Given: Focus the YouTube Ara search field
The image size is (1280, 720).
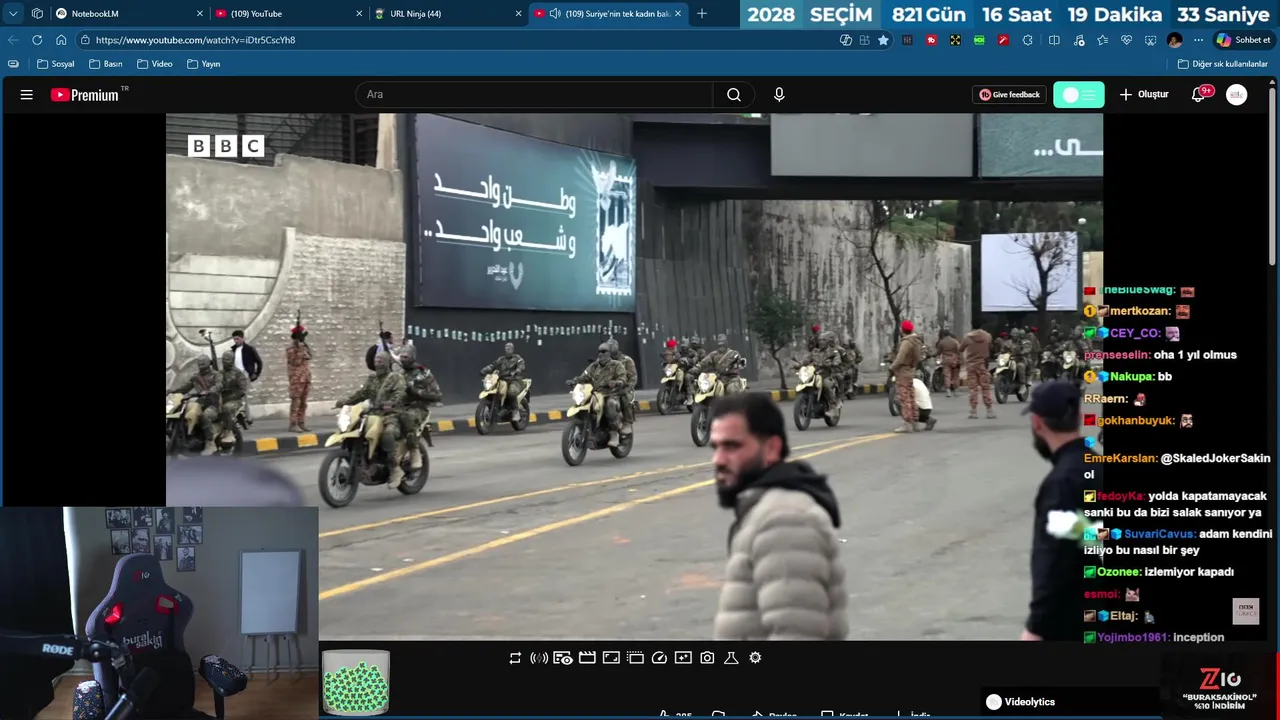Looking at the screenshot, I should pos(534,95).
